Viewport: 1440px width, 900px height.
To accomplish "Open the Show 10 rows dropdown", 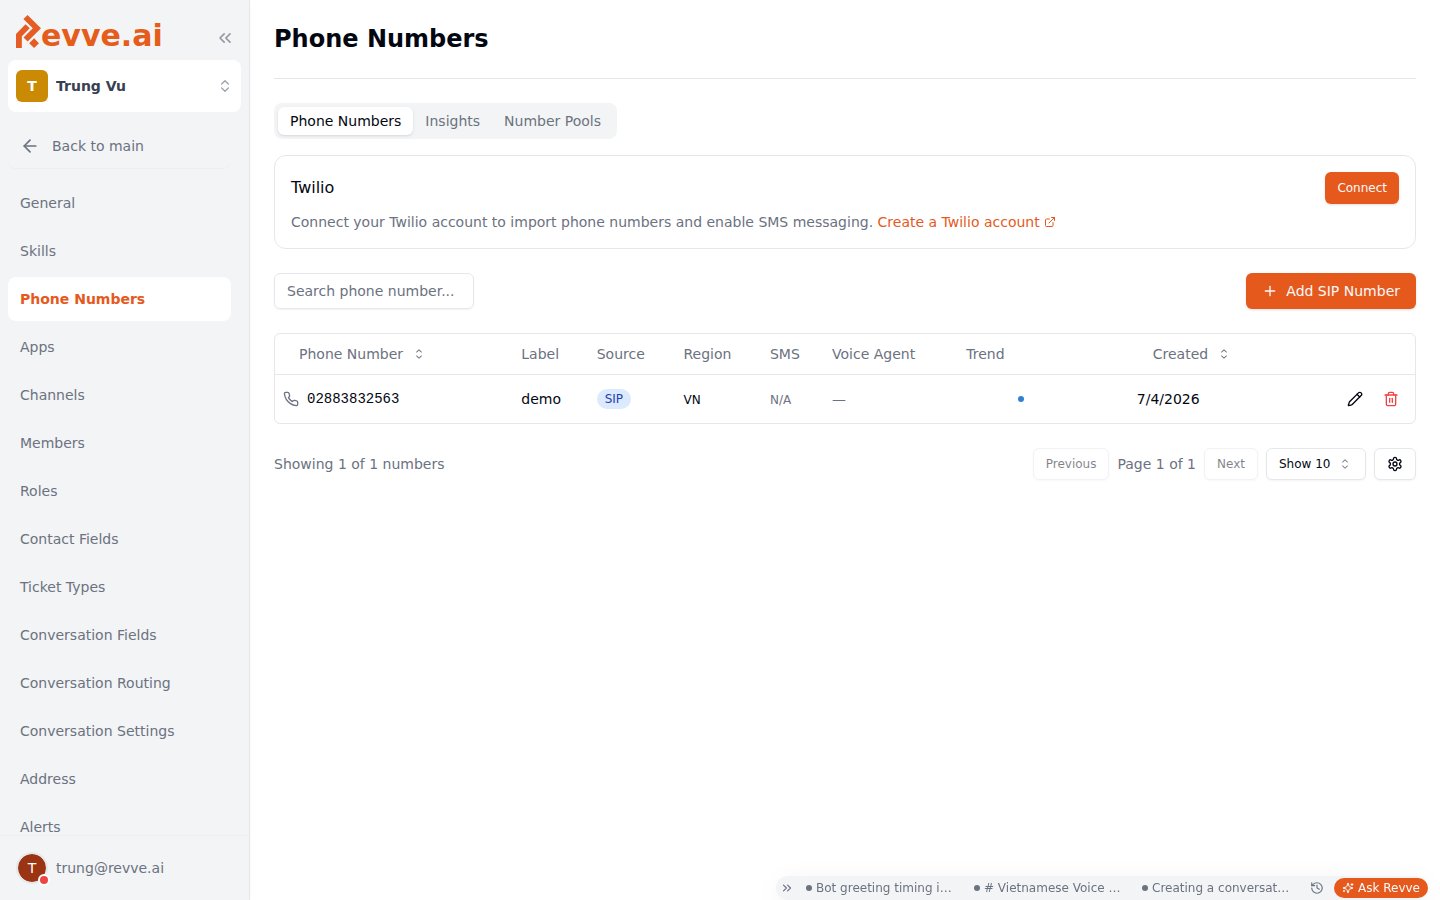I will (1315, 464).
